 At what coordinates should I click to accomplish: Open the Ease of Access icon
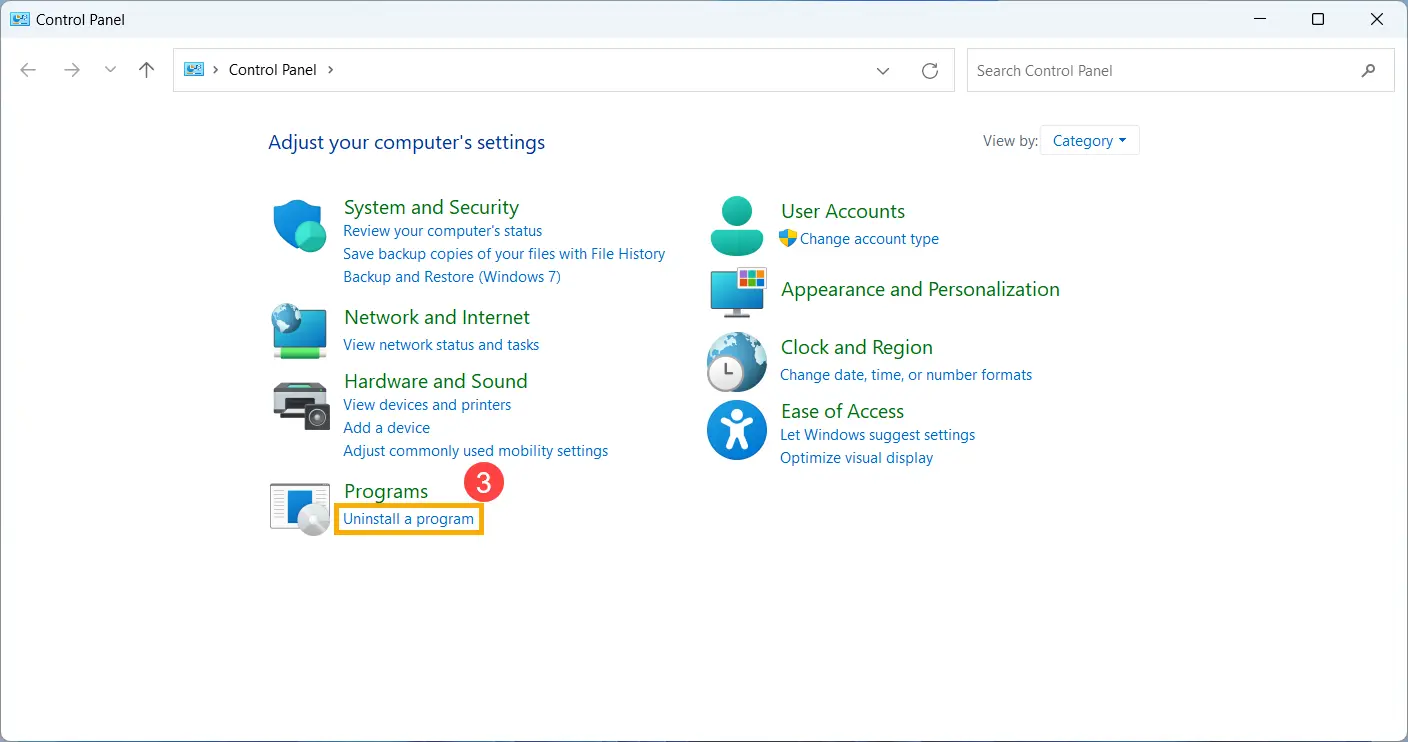pyautogui.click(x=737, y=430)
